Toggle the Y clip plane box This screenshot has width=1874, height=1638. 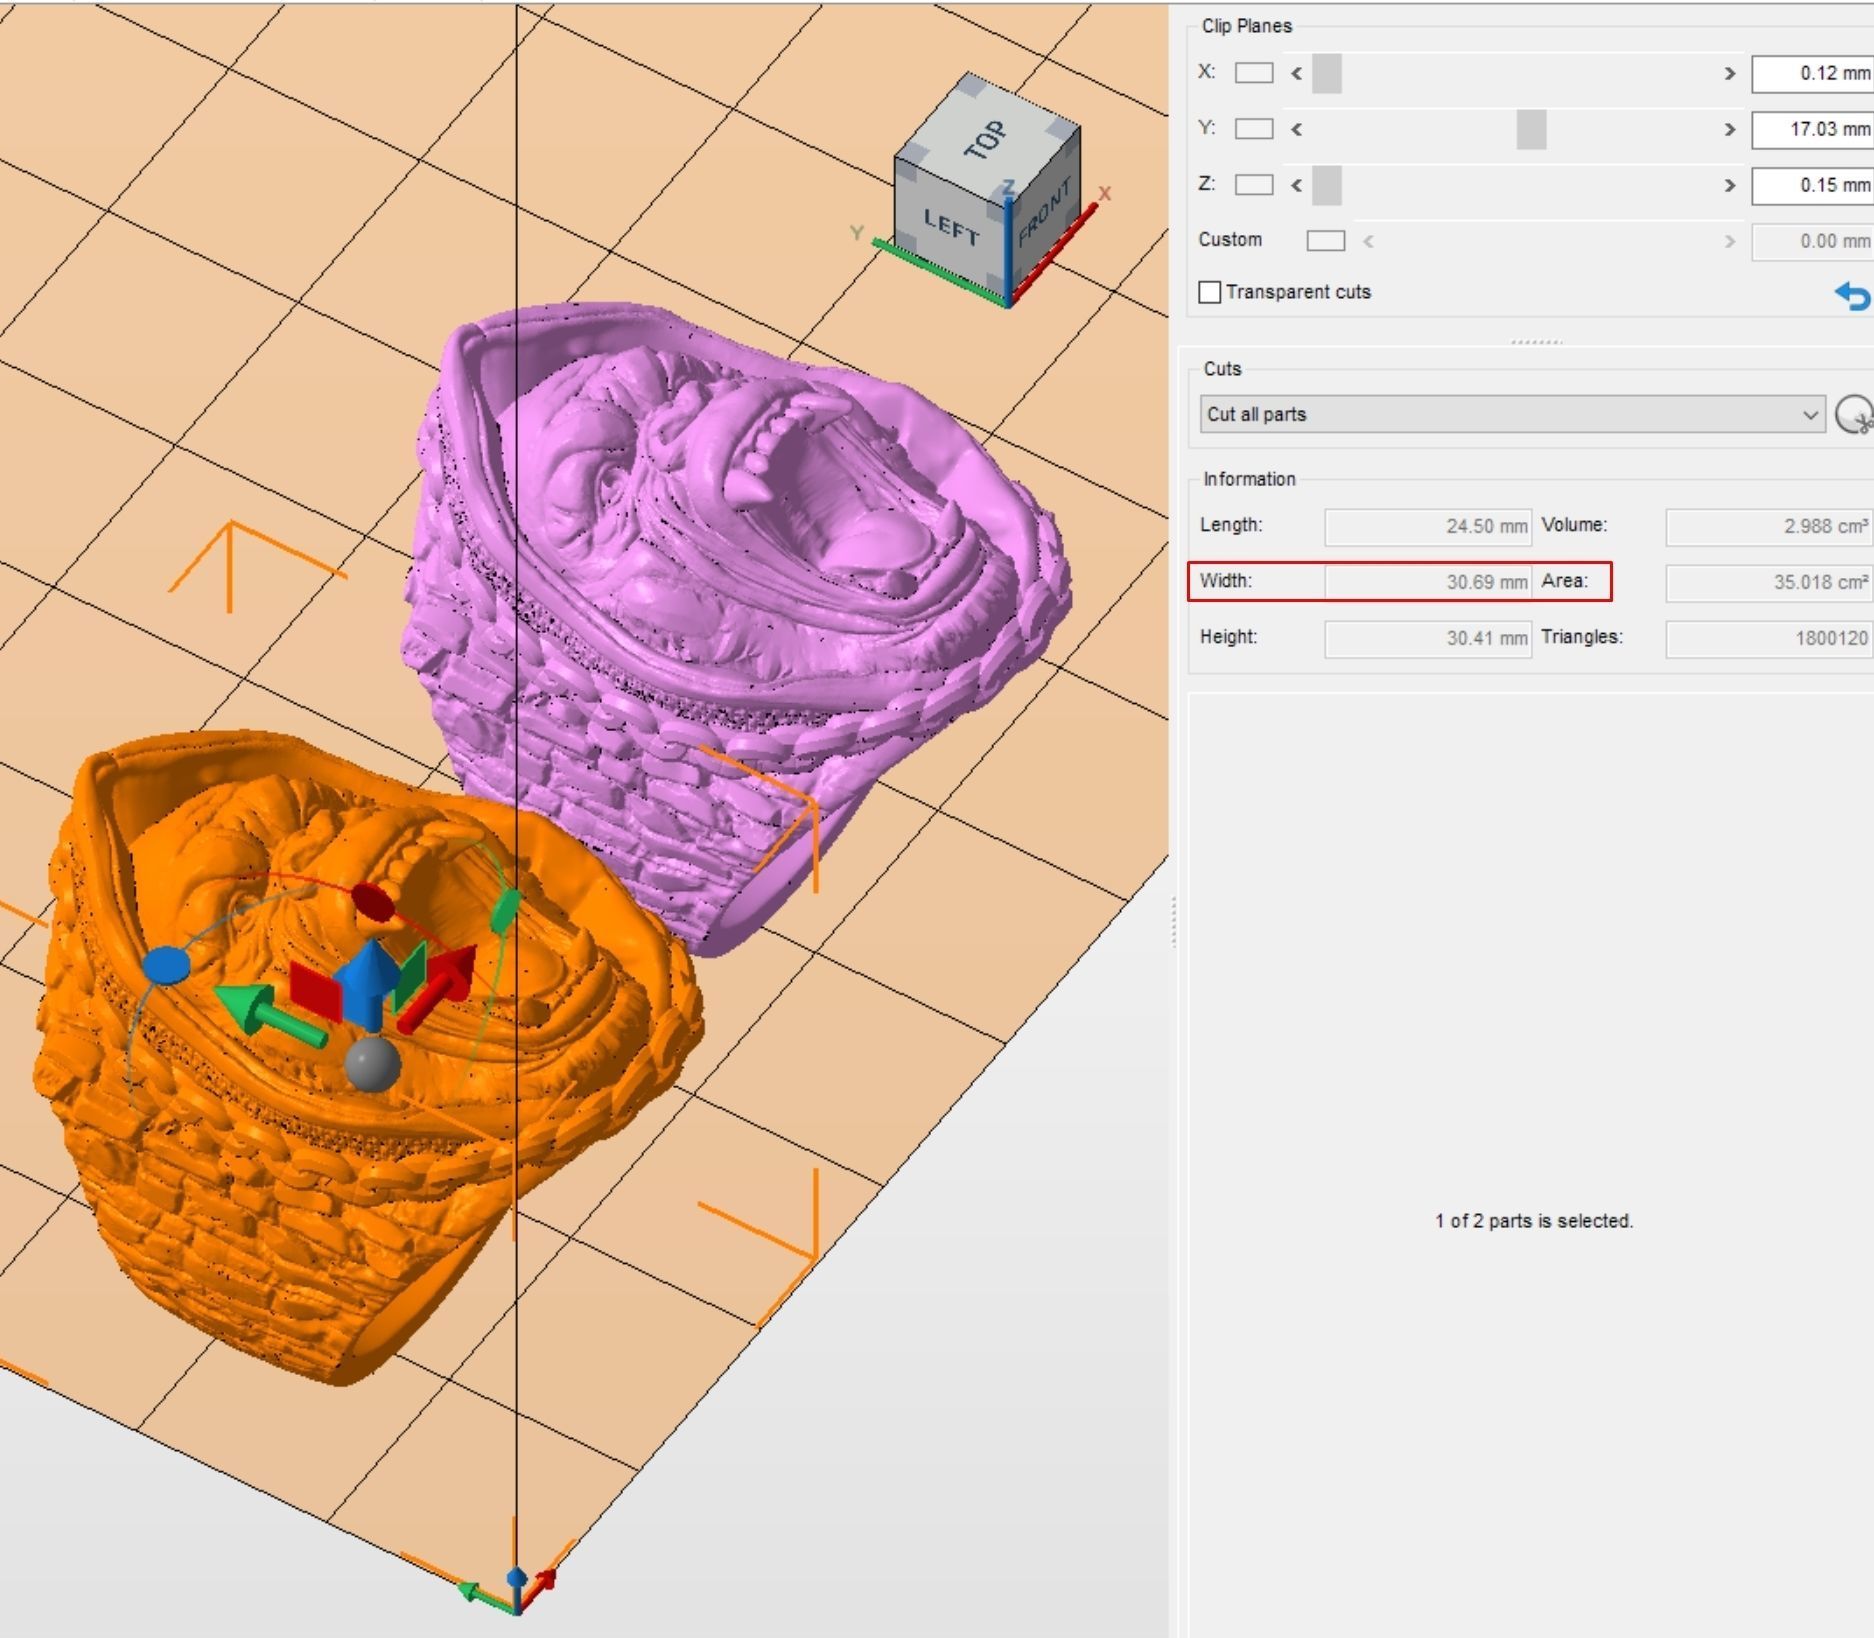(x=1254, y=129)
